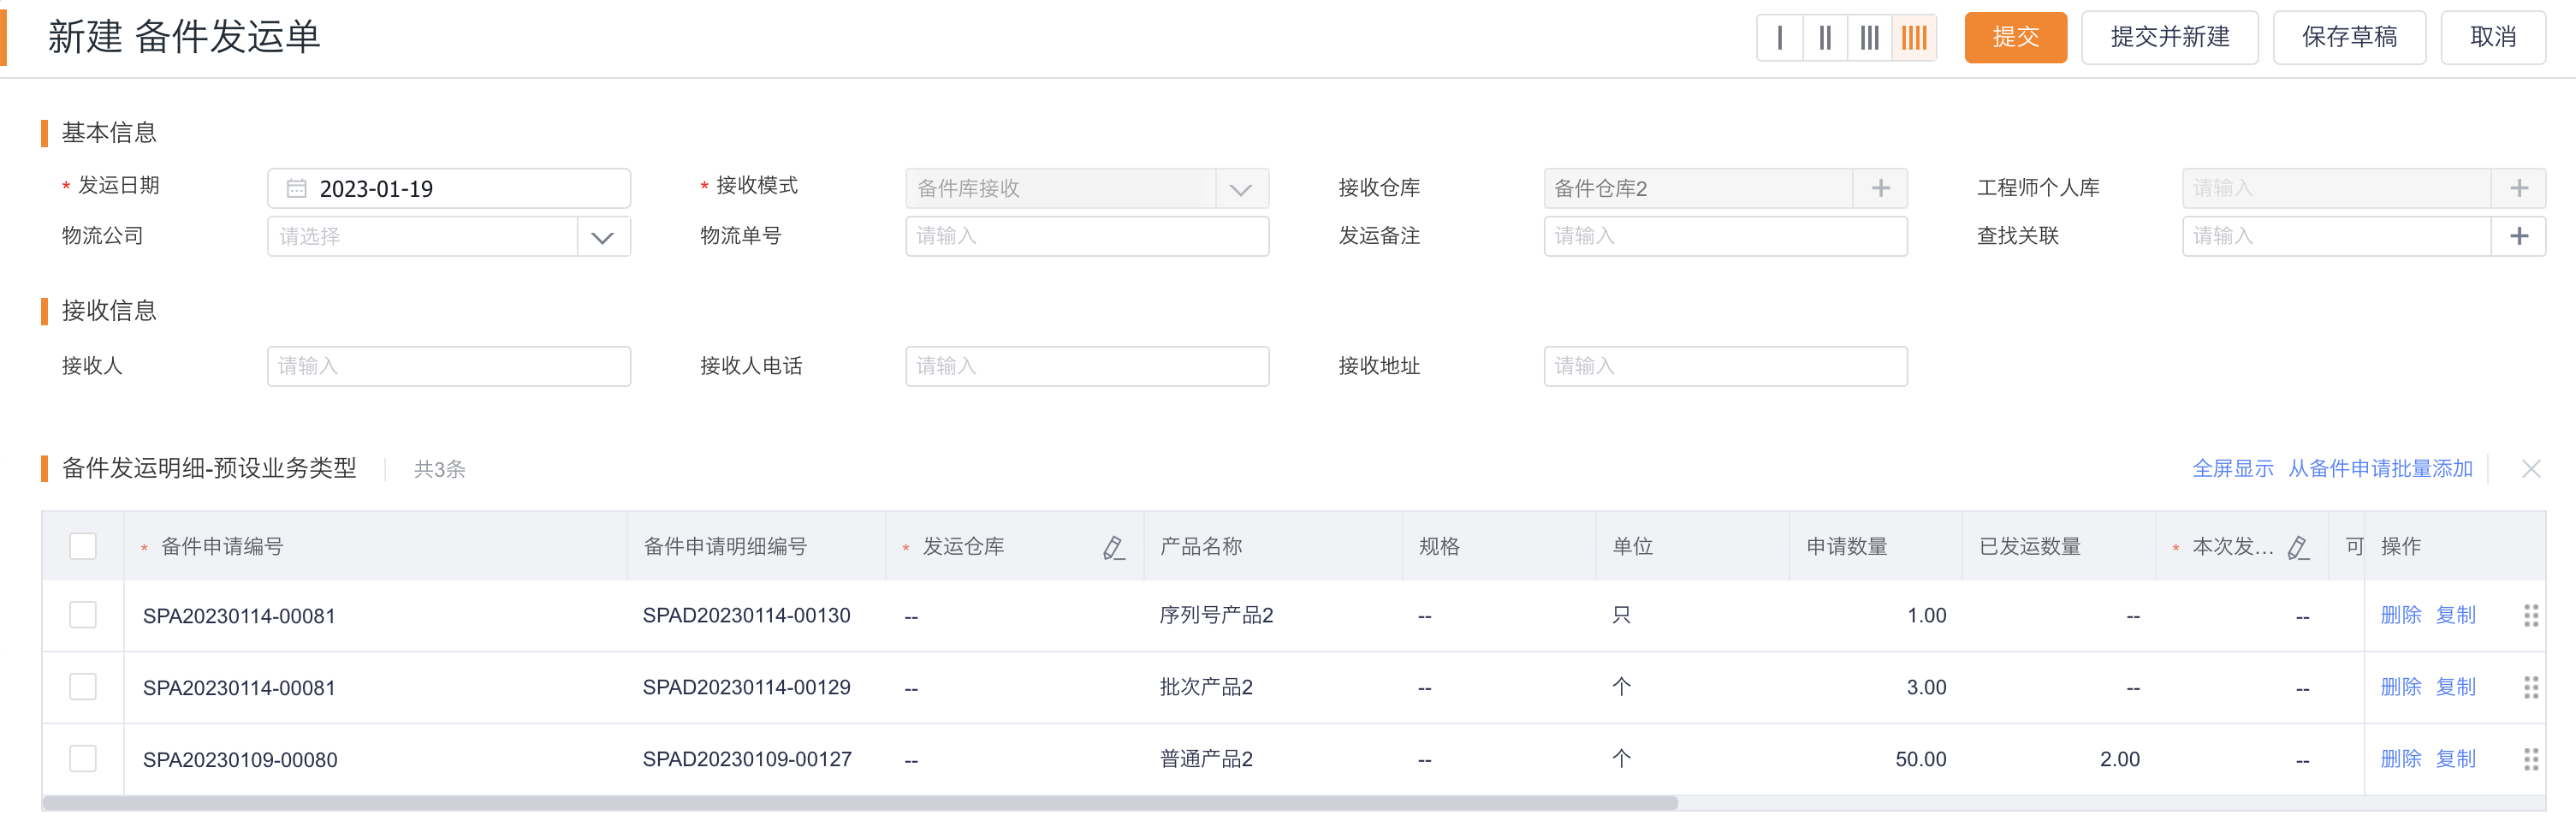Focus the 接收地址 input field
The height and width of the screenshot is (827, 2576).
pos(1725,366)
